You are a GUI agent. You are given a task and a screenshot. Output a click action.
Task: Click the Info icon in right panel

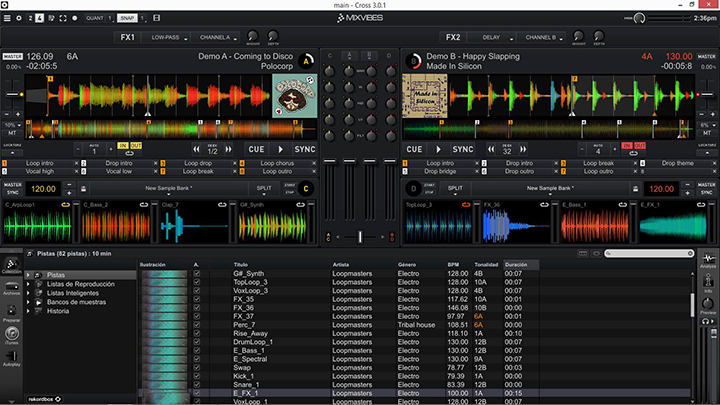708,282
